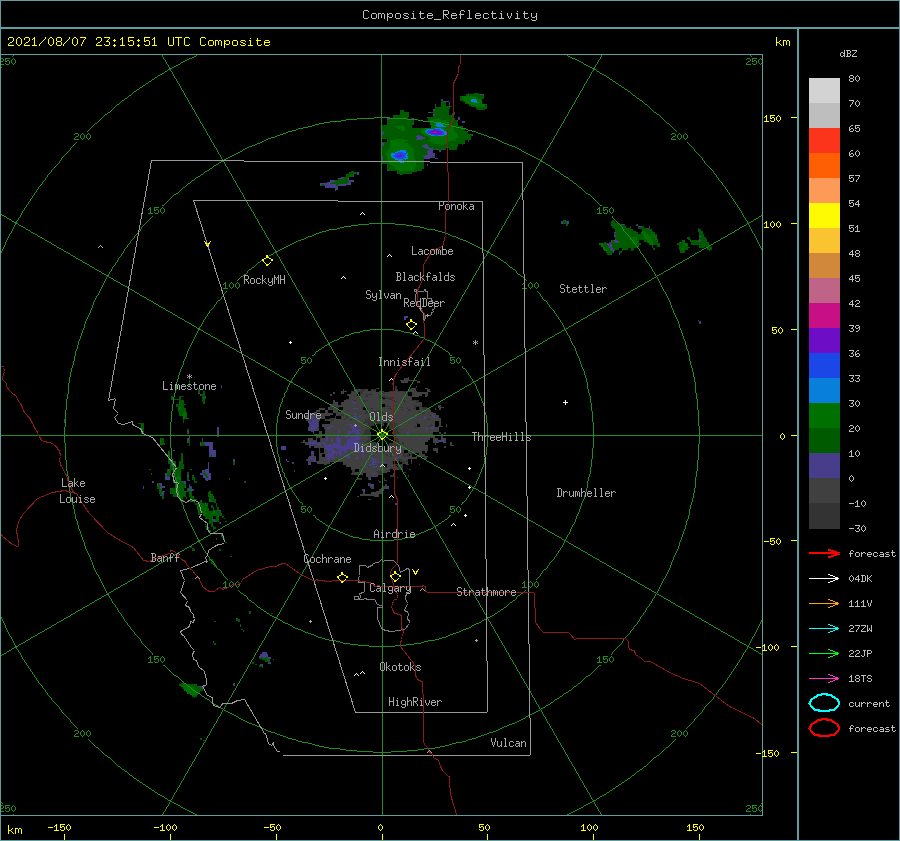Viewport: 900px width, 841px height.
Task: Select the 80 dBZ light gray swatch
Action: (x=824, y=91)
